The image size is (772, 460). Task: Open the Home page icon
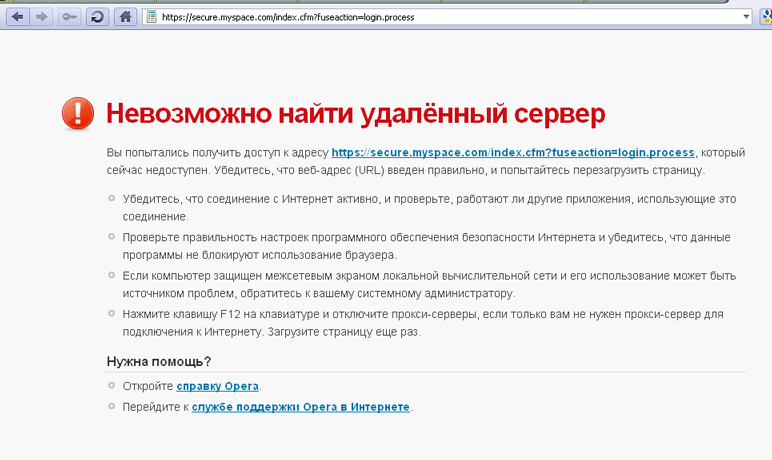click(125, 17)
